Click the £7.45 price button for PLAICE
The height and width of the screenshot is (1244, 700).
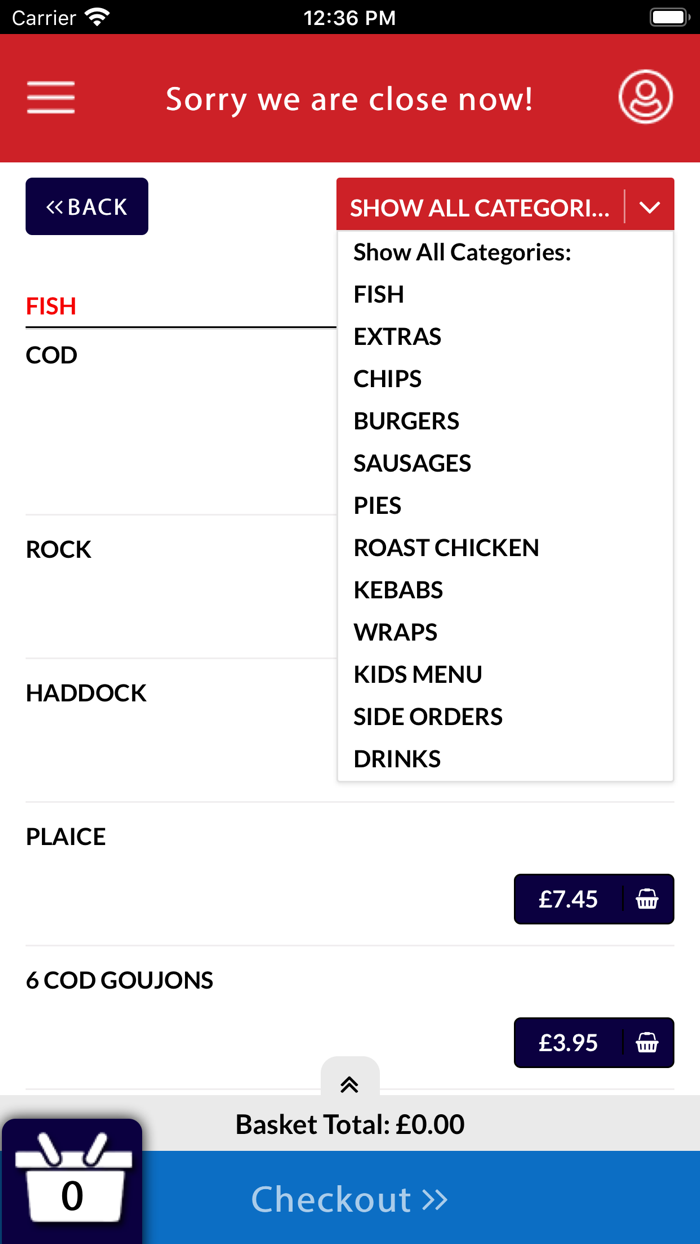[570, 898]
